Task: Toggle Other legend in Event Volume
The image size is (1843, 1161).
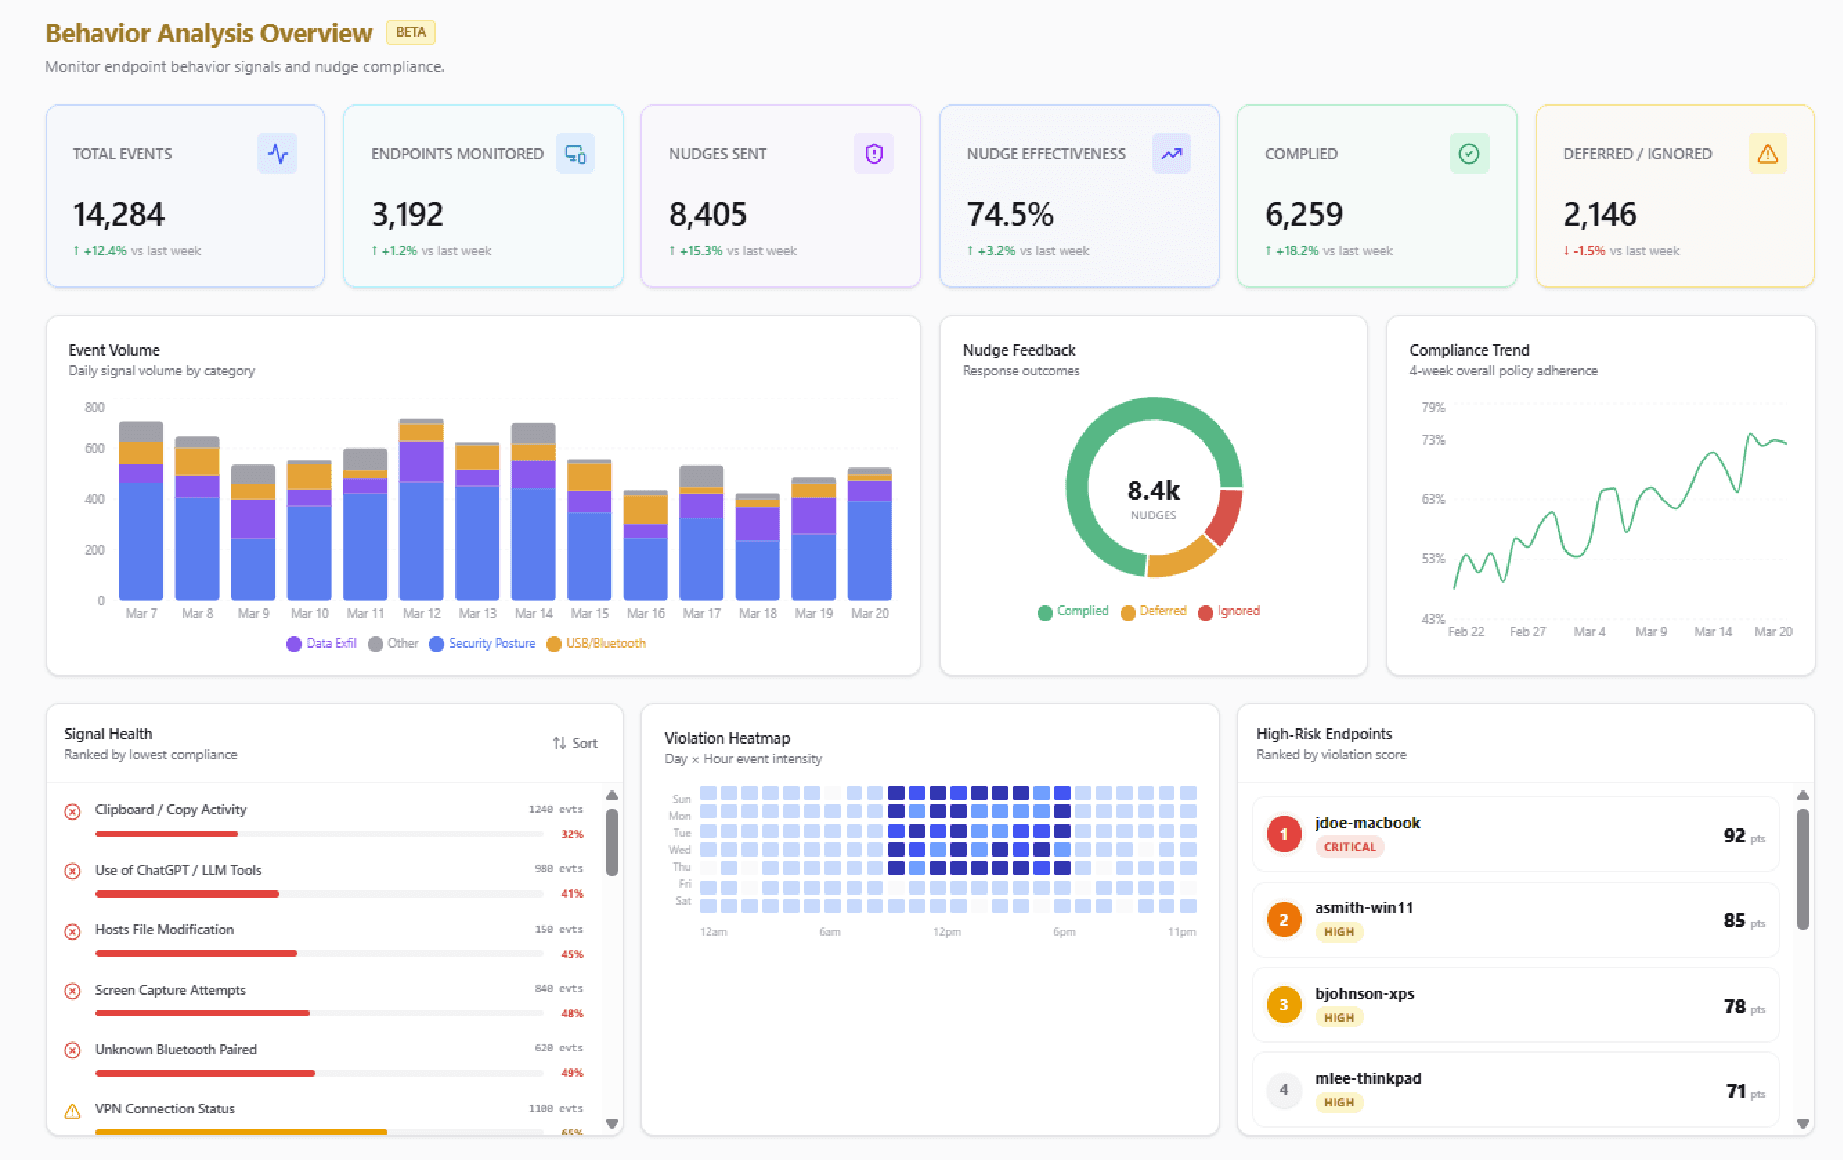Action: tap(394, 644)
